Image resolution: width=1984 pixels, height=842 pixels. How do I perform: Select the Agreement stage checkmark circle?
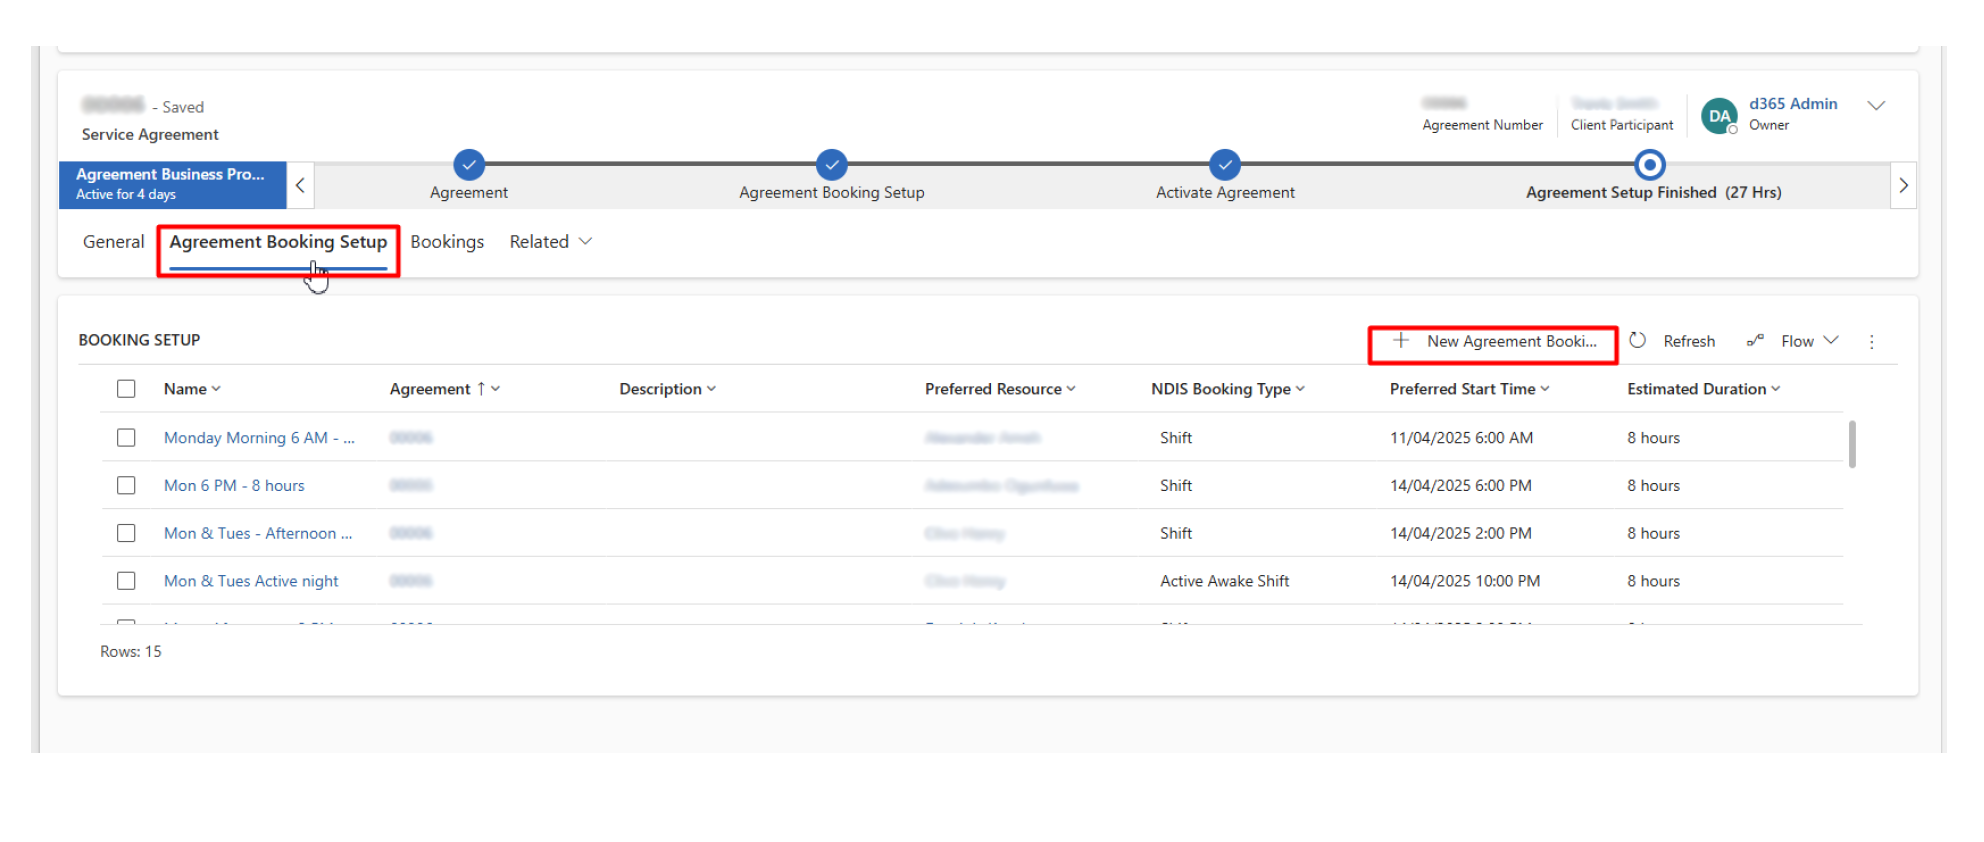coord(469,164)
